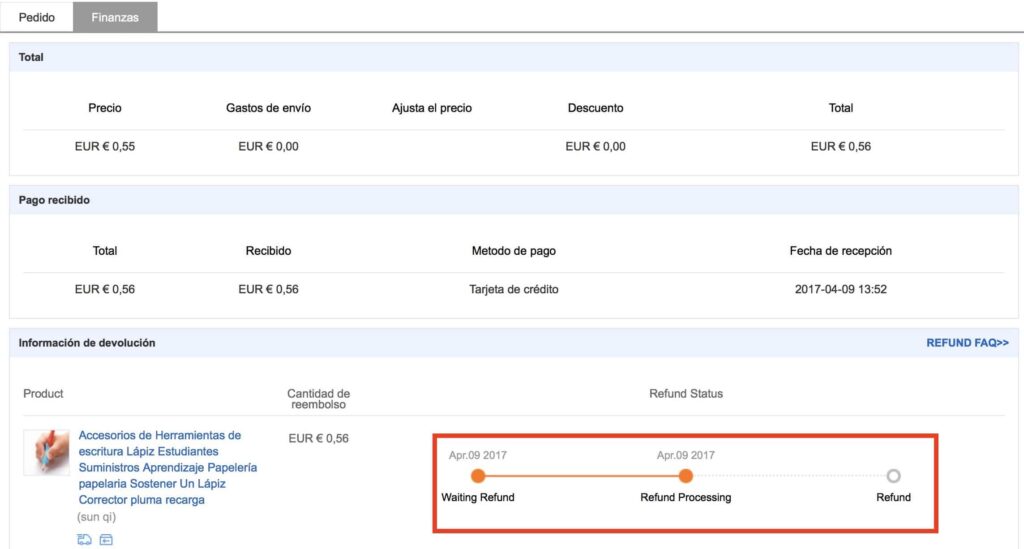The height and width of the screenshot is (549, 1024).
Task: Click the Información de devolución section header
Action: (87, 343)
